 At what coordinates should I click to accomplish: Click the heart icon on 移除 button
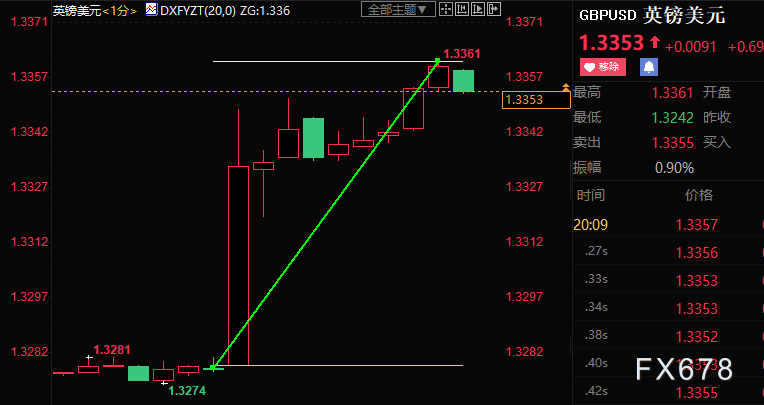tap(590, 67)
